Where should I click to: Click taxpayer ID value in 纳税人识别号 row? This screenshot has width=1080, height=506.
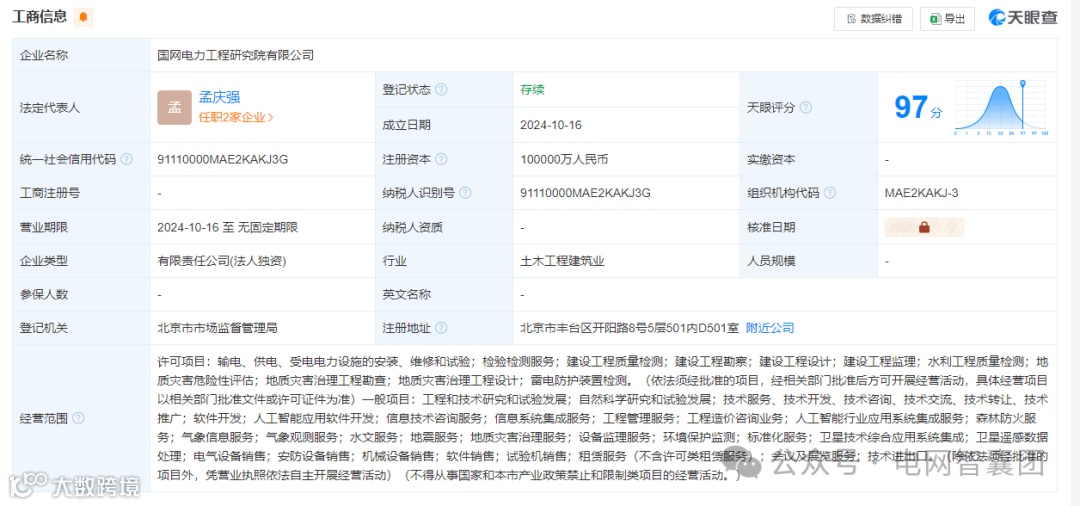click(x=586, y=193)
